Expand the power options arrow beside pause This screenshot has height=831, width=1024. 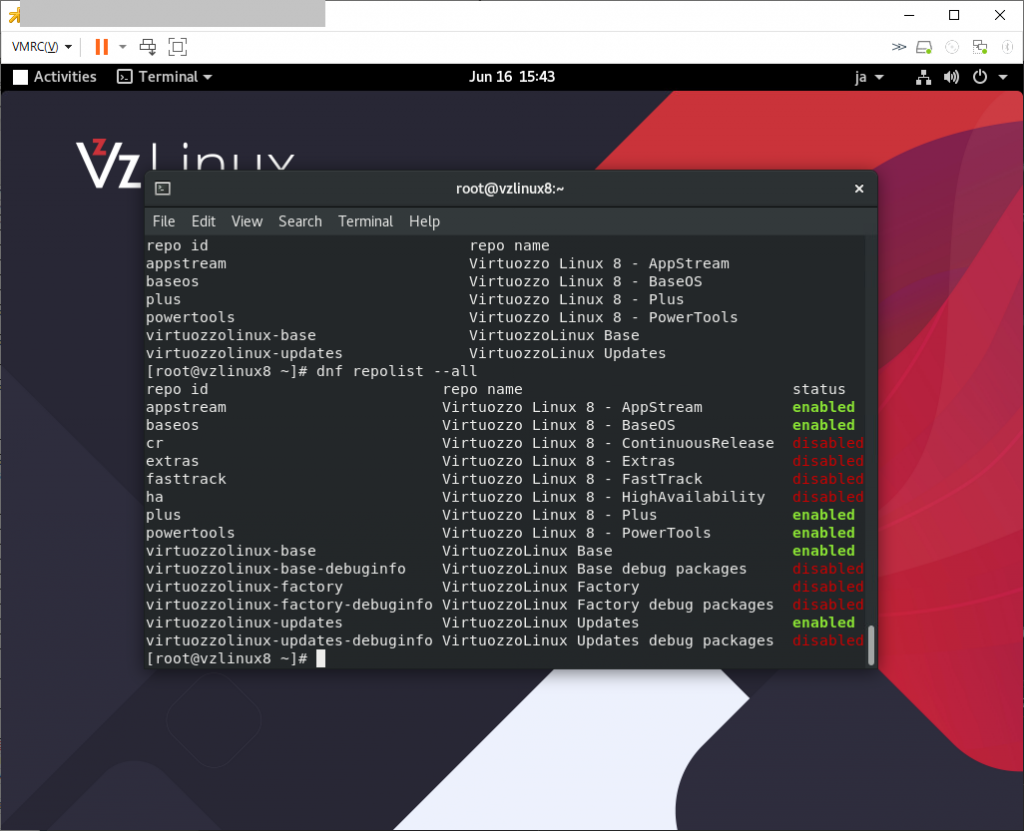click(x=123, y=47)
